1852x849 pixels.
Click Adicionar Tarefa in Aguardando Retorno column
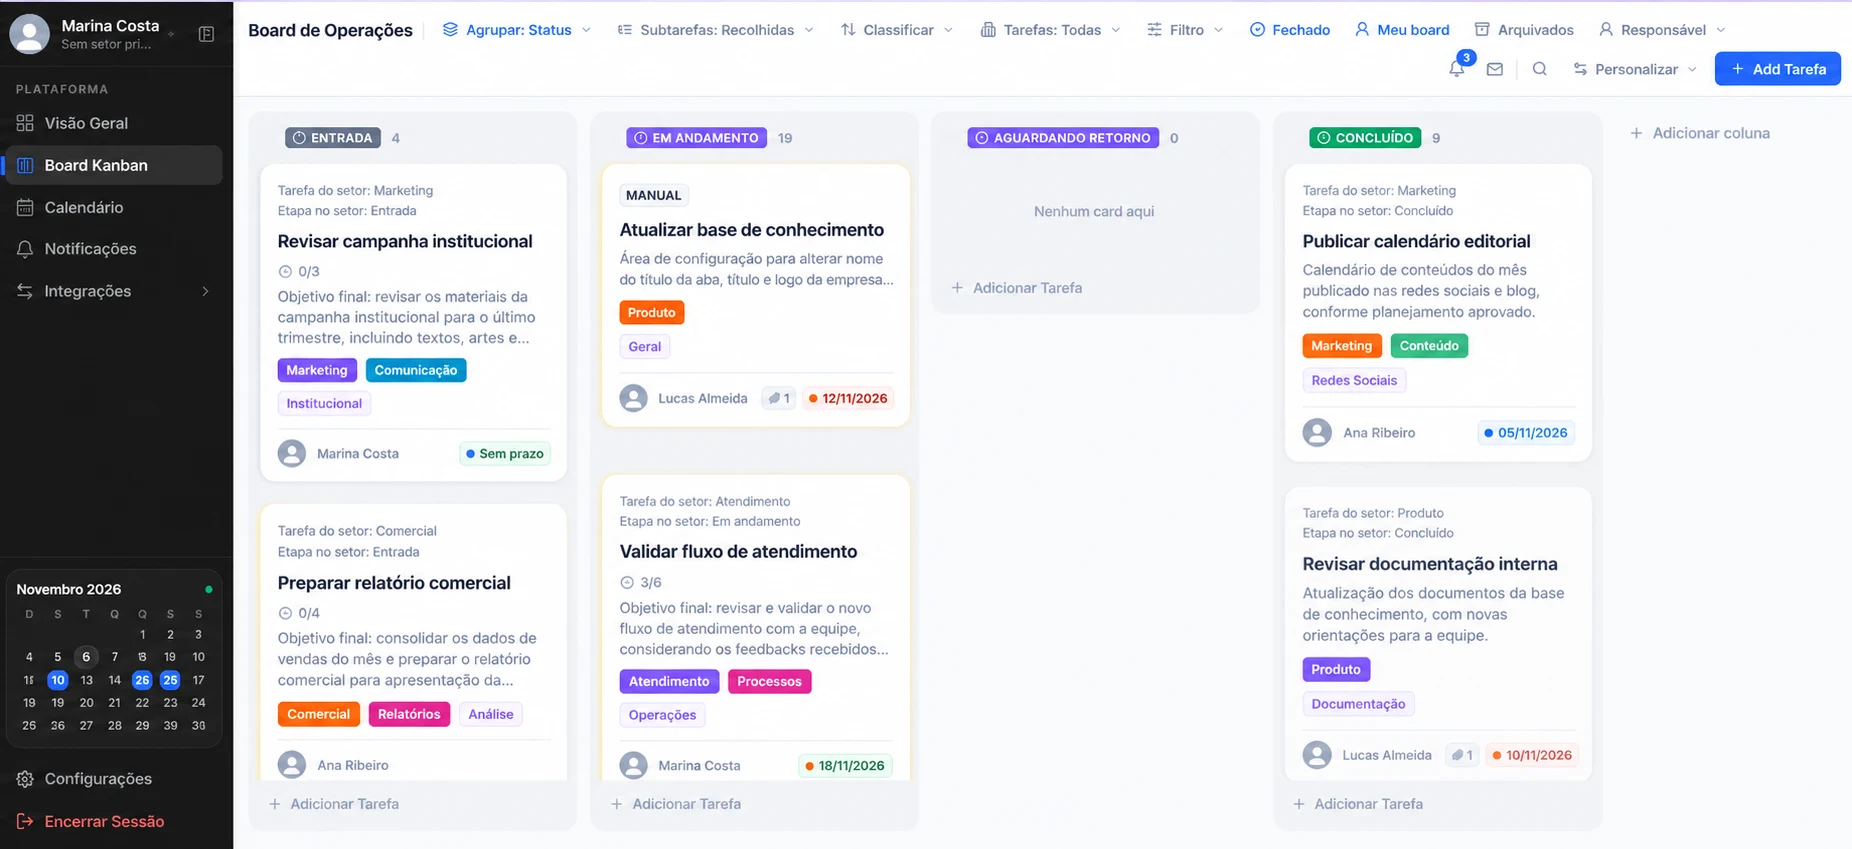tap(1016, 288)
